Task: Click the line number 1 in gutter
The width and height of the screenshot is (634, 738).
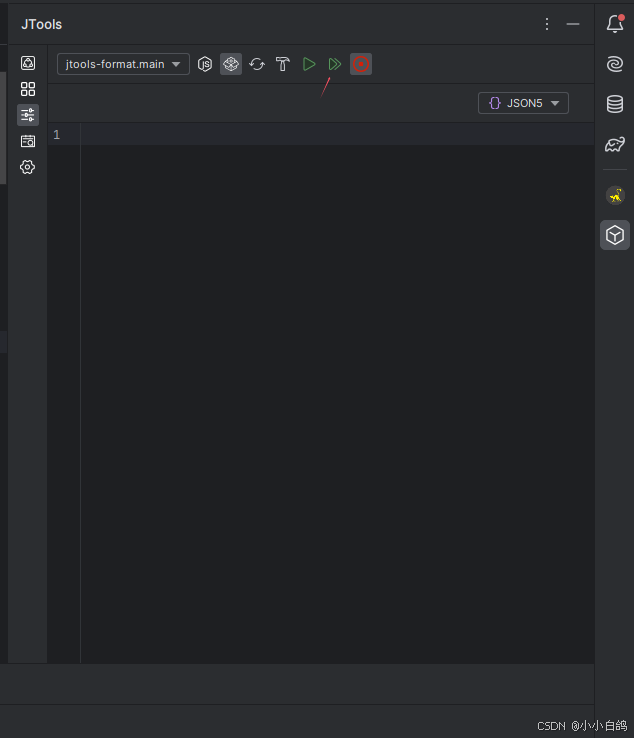Action: [x=57, y=135]
